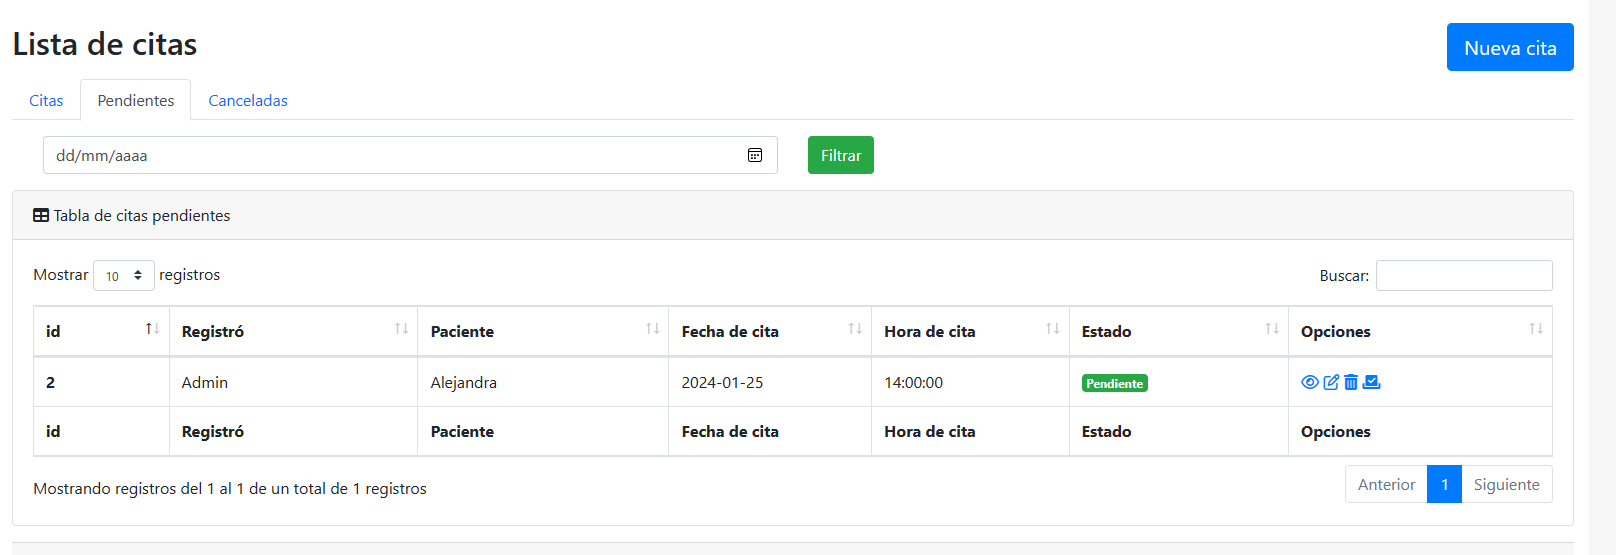The image size is (1616, 555).
Task: Sort by the Fecha de cita column
Action: tap(768, 331)
